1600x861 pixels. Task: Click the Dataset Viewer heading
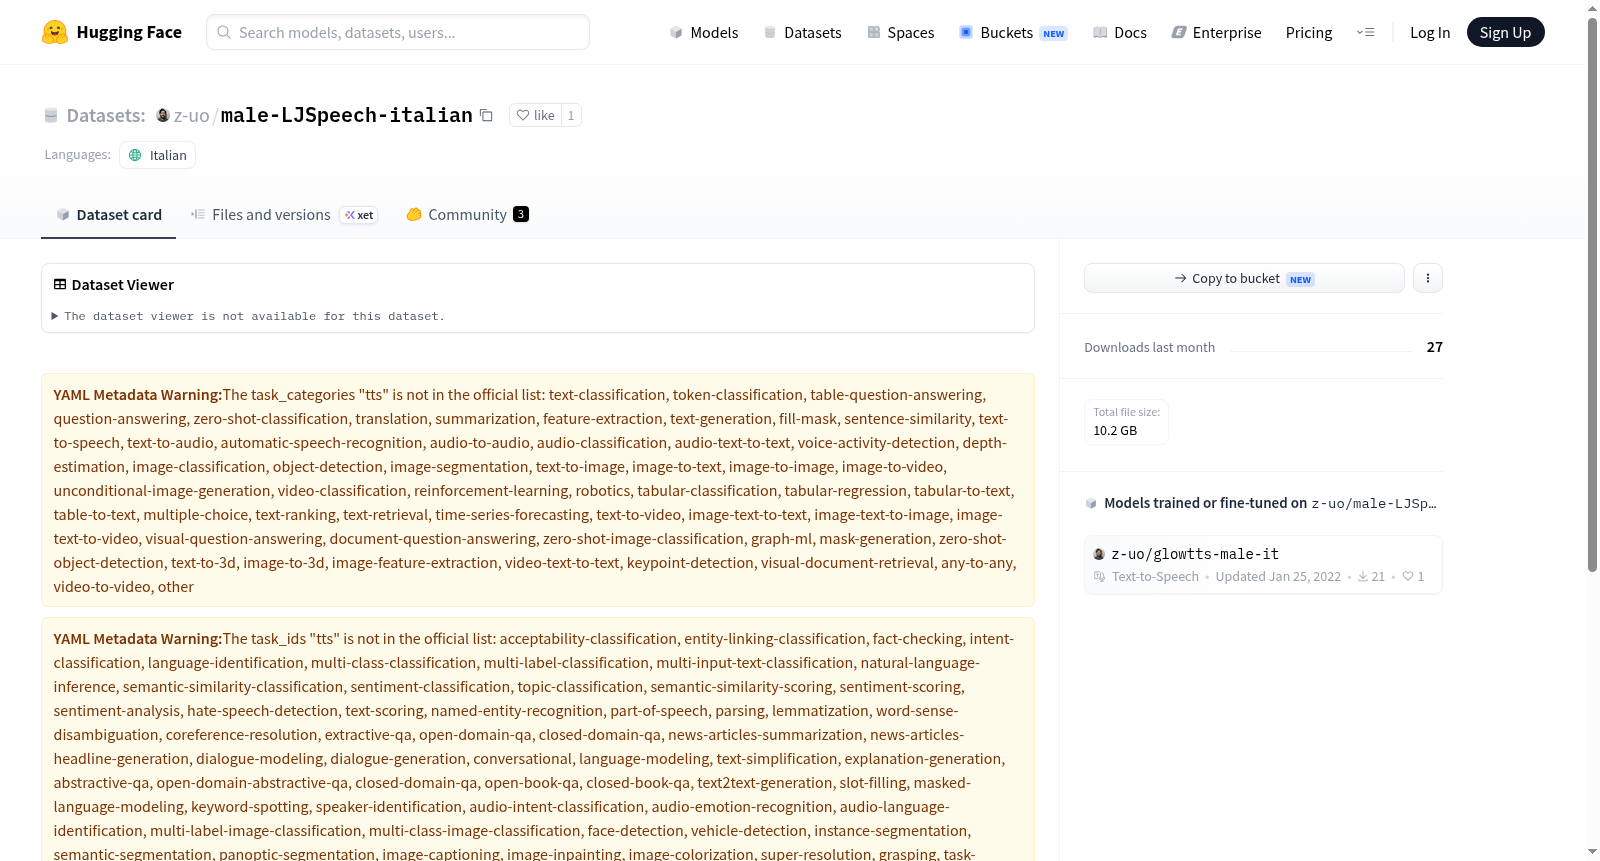123,285
